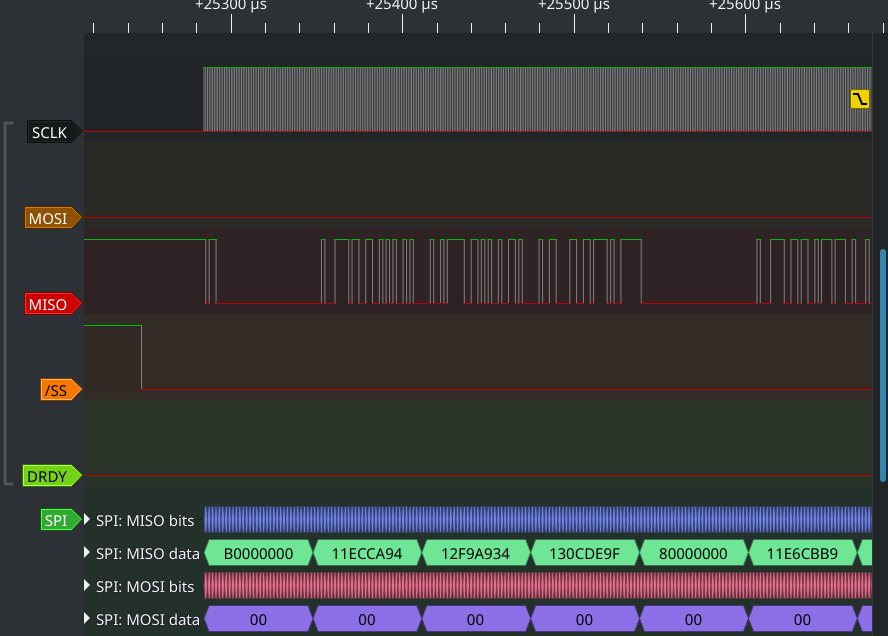
Task: Collapse the SPI: MOSI bits row
Action: (x=87, y=585)
